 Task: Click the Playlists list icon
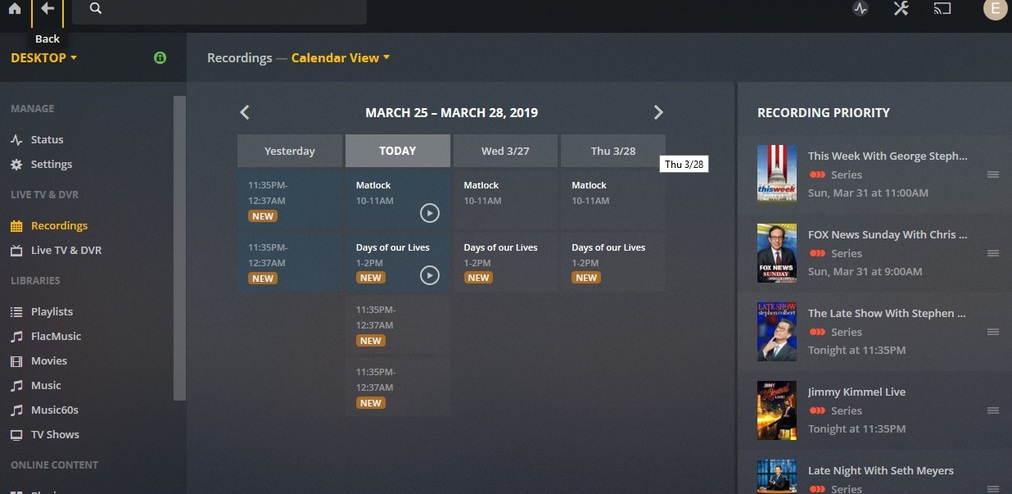[x=16, y=312]
